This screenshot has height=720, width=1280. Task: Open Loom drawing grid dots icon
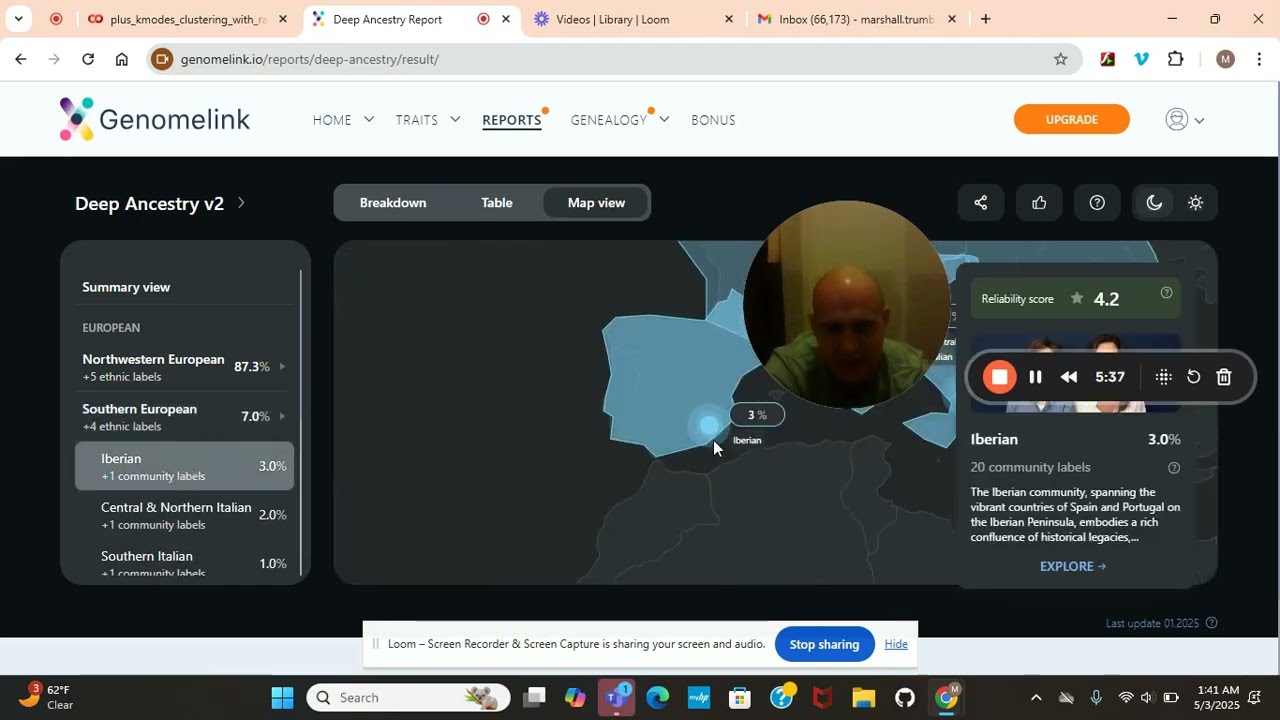(x=1163, y=377)
